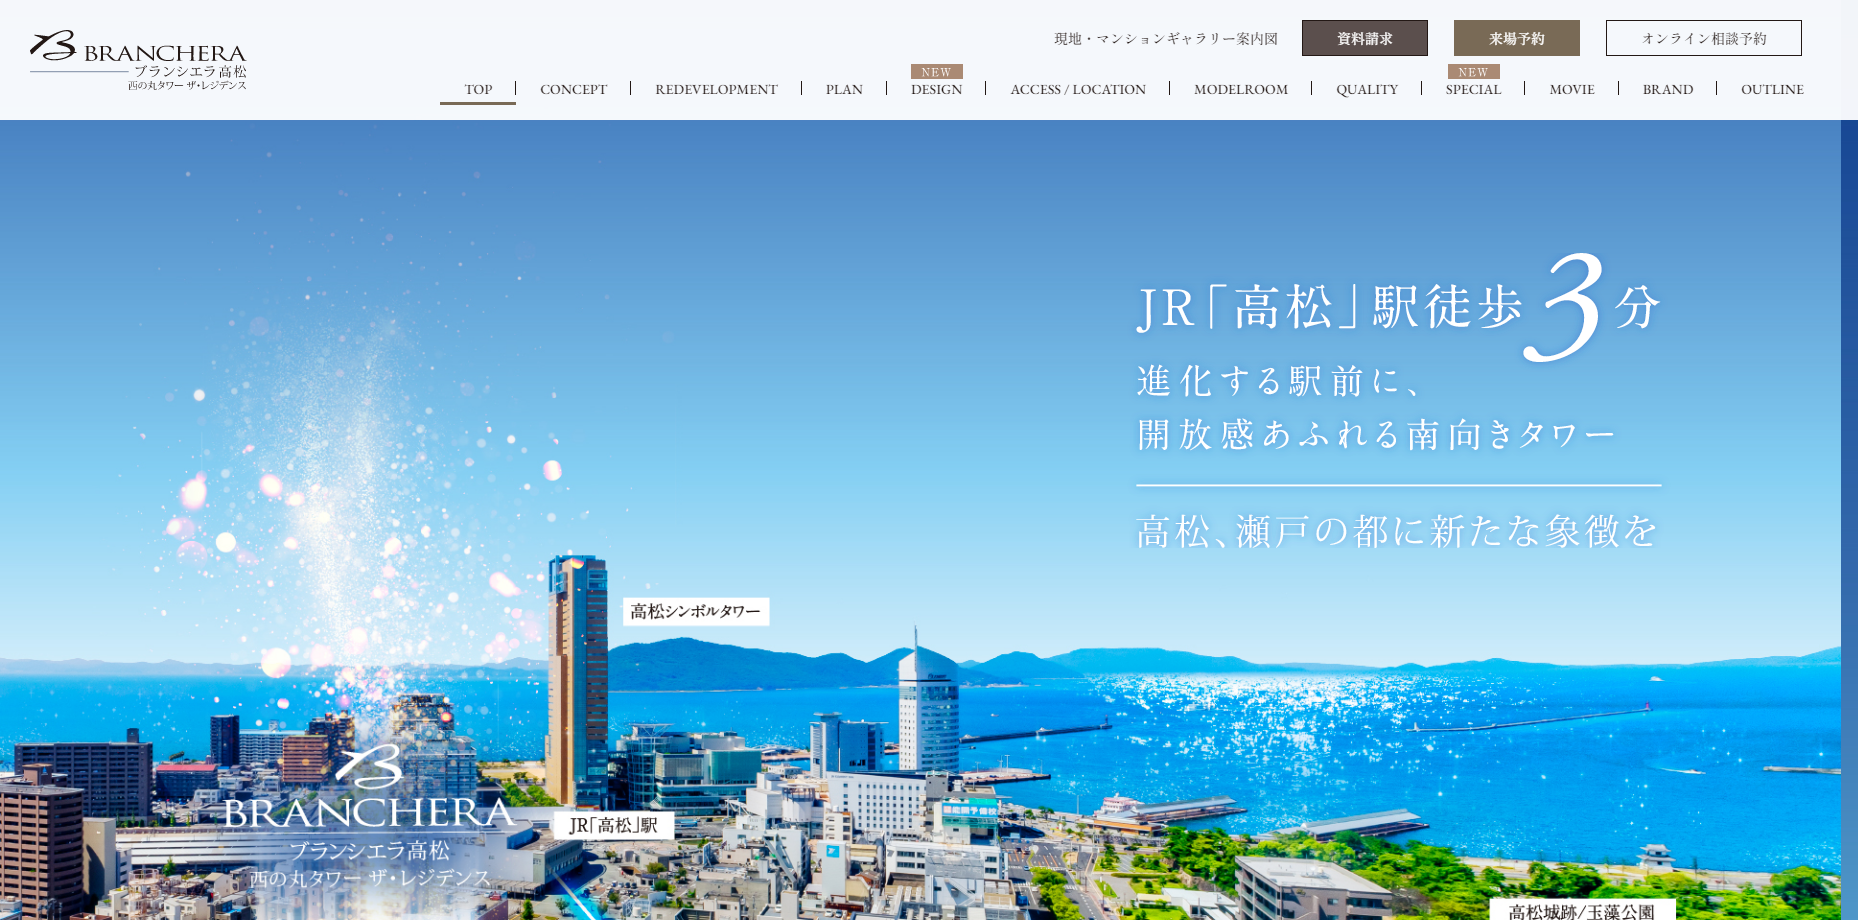
Task: Select PLAN in the navigation bar
Action: (x=844, y=89)
